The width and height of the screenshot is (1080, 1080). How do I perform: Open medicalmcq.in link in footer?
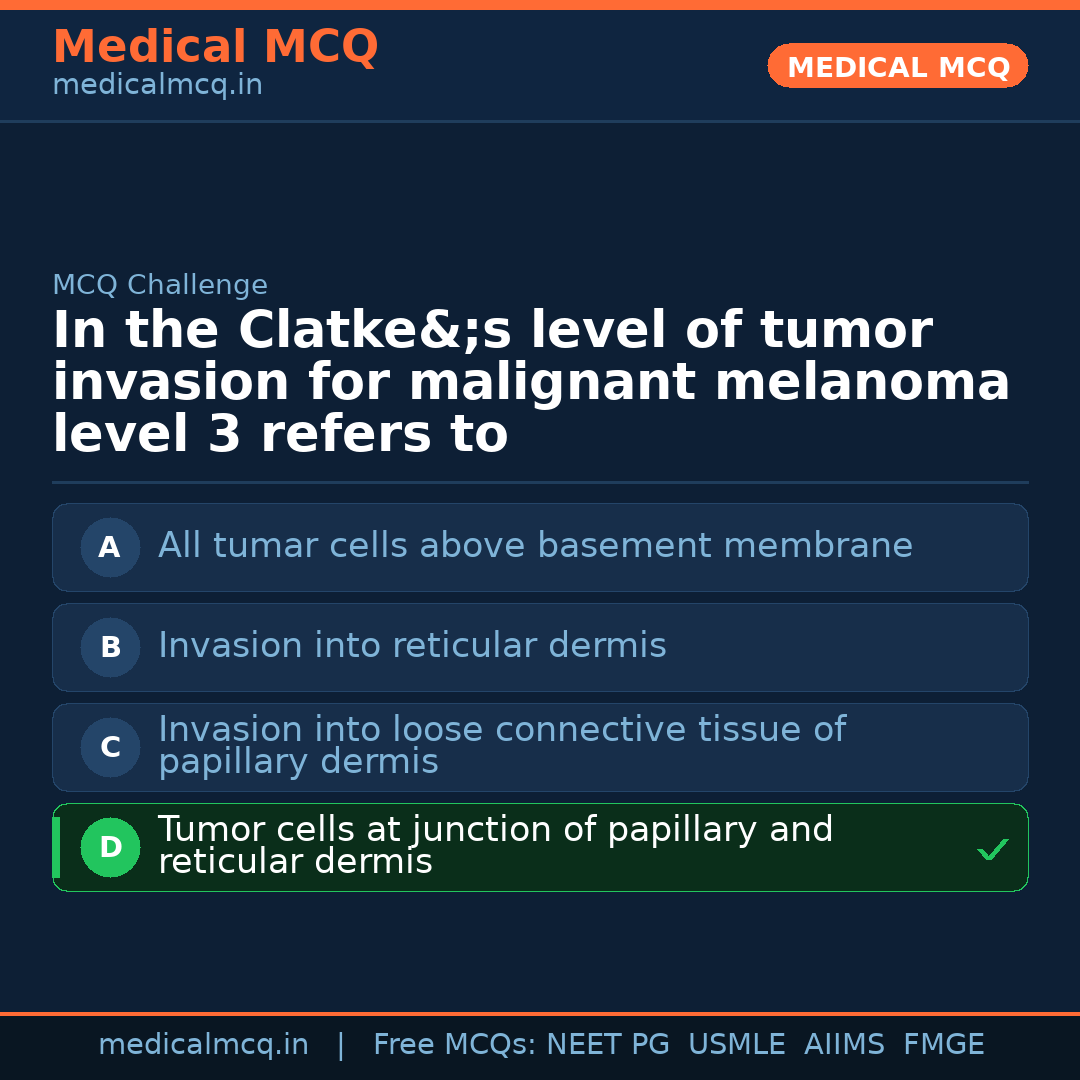[203, 1045]
